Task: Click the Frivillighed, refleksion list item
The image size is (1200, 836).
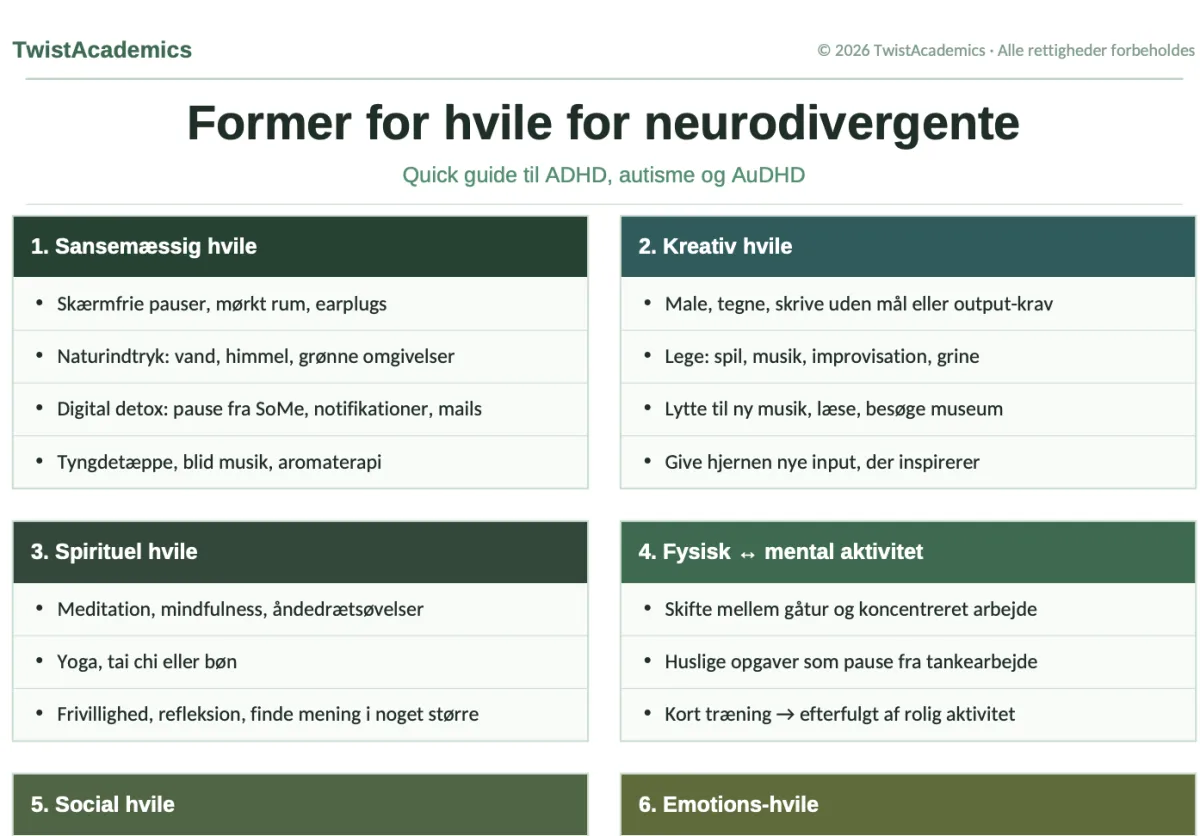Action: [300, 714]
